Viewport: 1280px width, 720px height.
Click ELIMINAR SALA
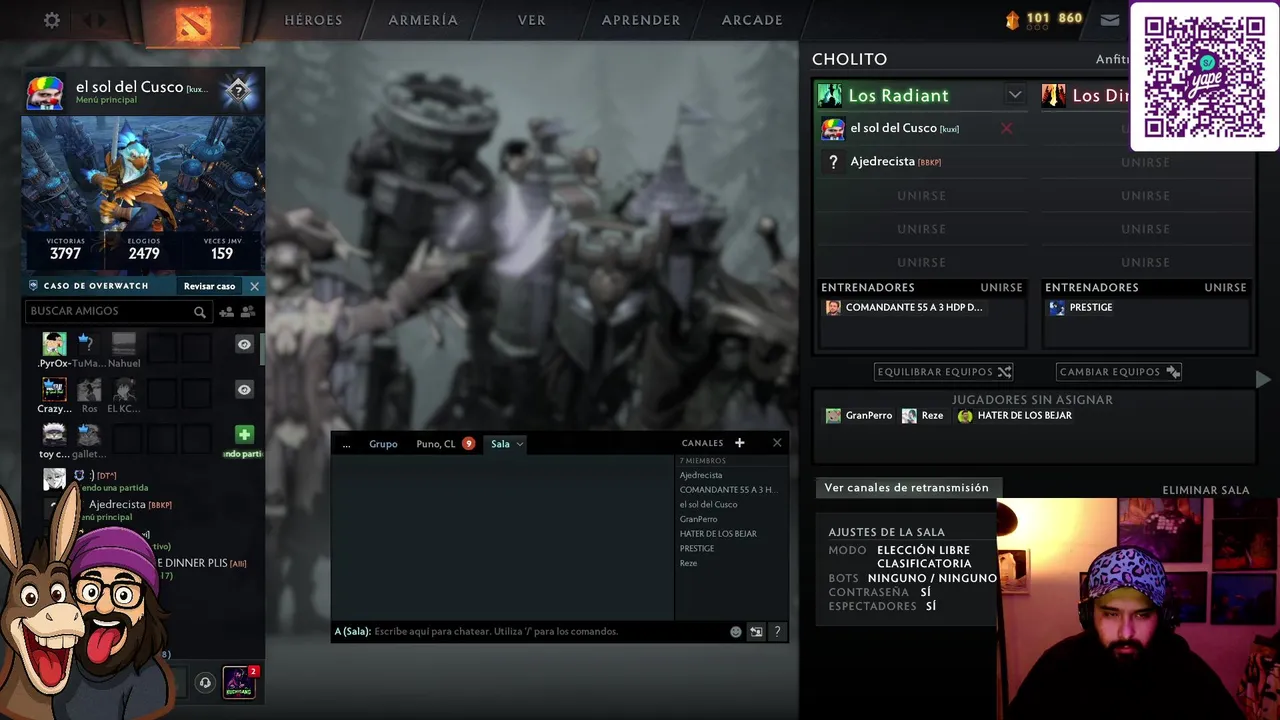[1206, 491]
